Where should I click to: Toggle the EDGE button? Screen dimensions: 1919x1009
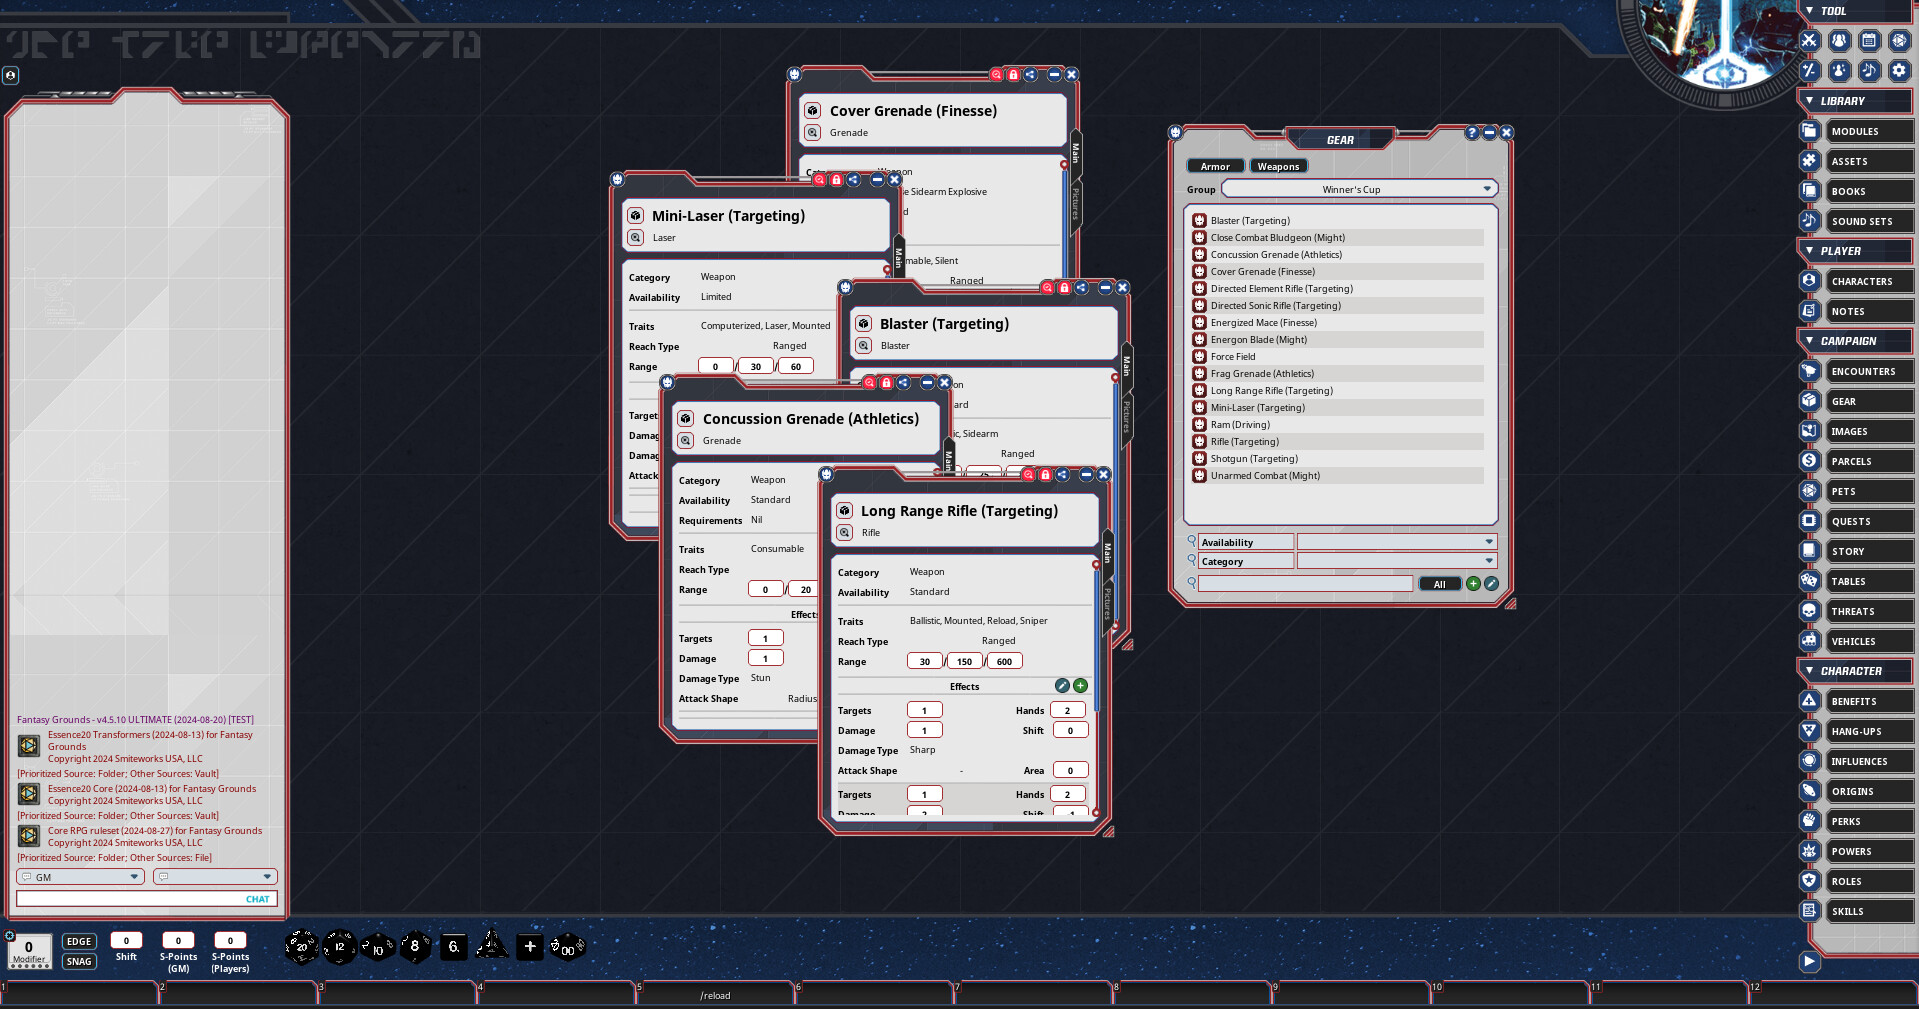tap(79, 941)
